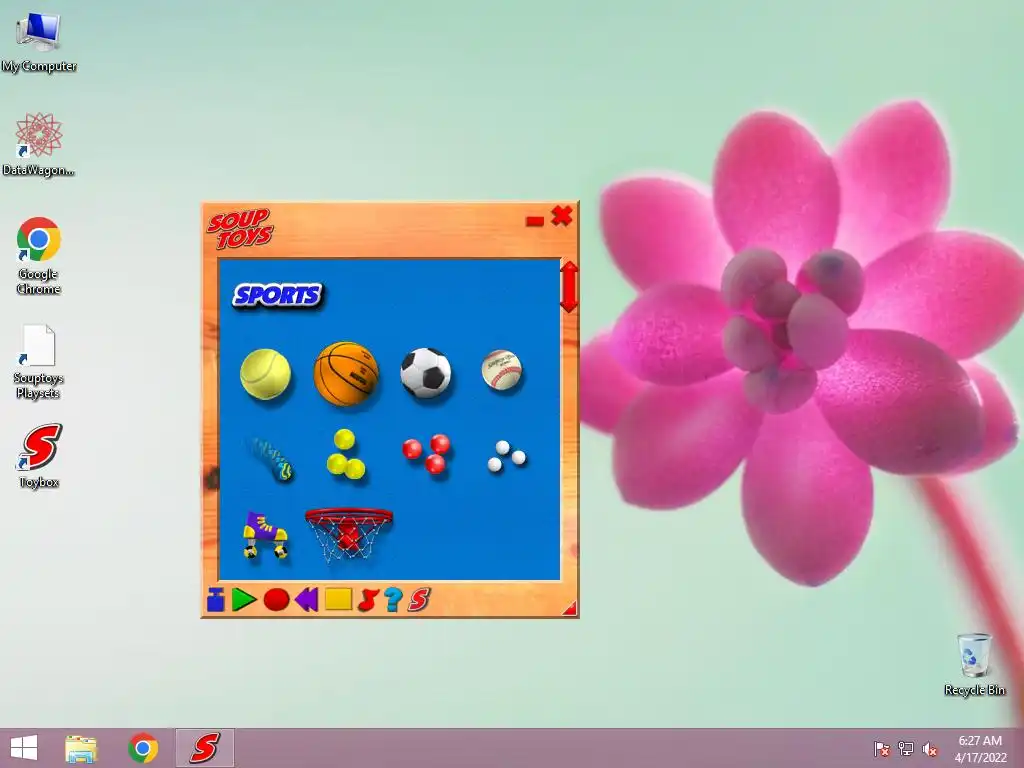Click the green play button
Image resolution: width=1024 pixels, height=768 pixels.
(244, 600)
